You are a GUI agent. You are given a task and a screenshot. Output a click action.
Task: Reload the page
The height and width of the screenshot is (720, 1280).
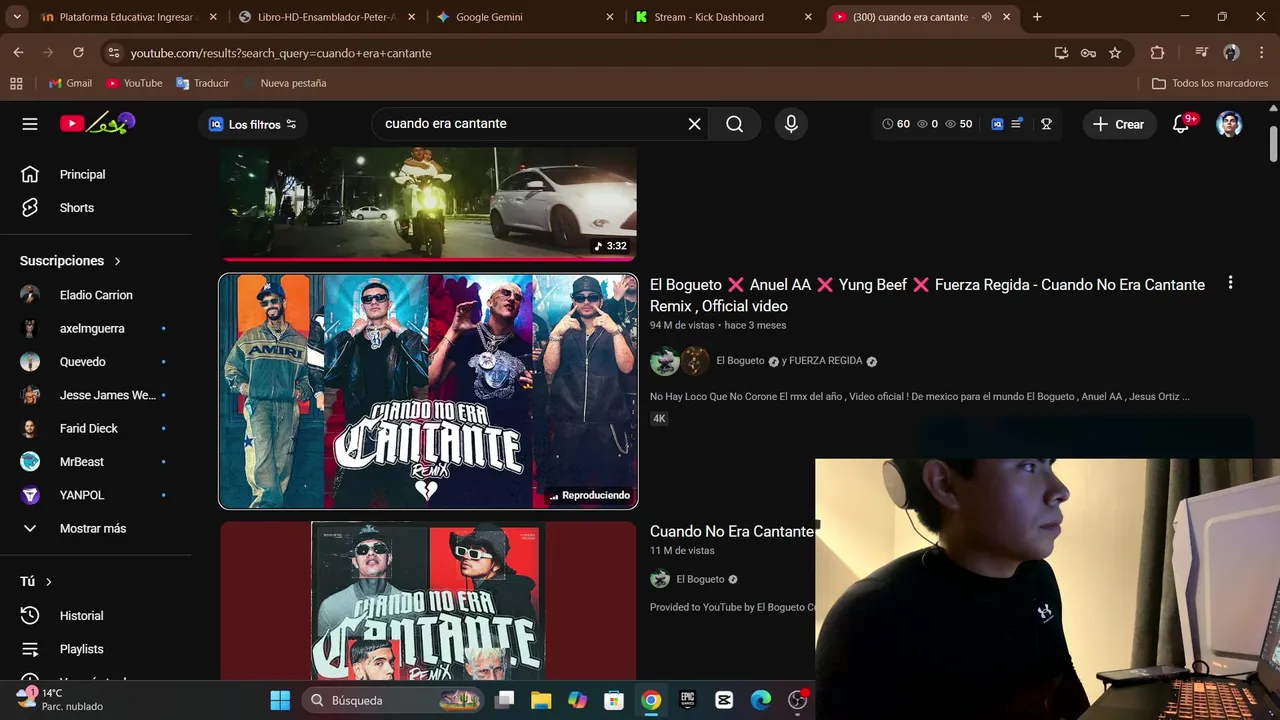click(78, 53)
